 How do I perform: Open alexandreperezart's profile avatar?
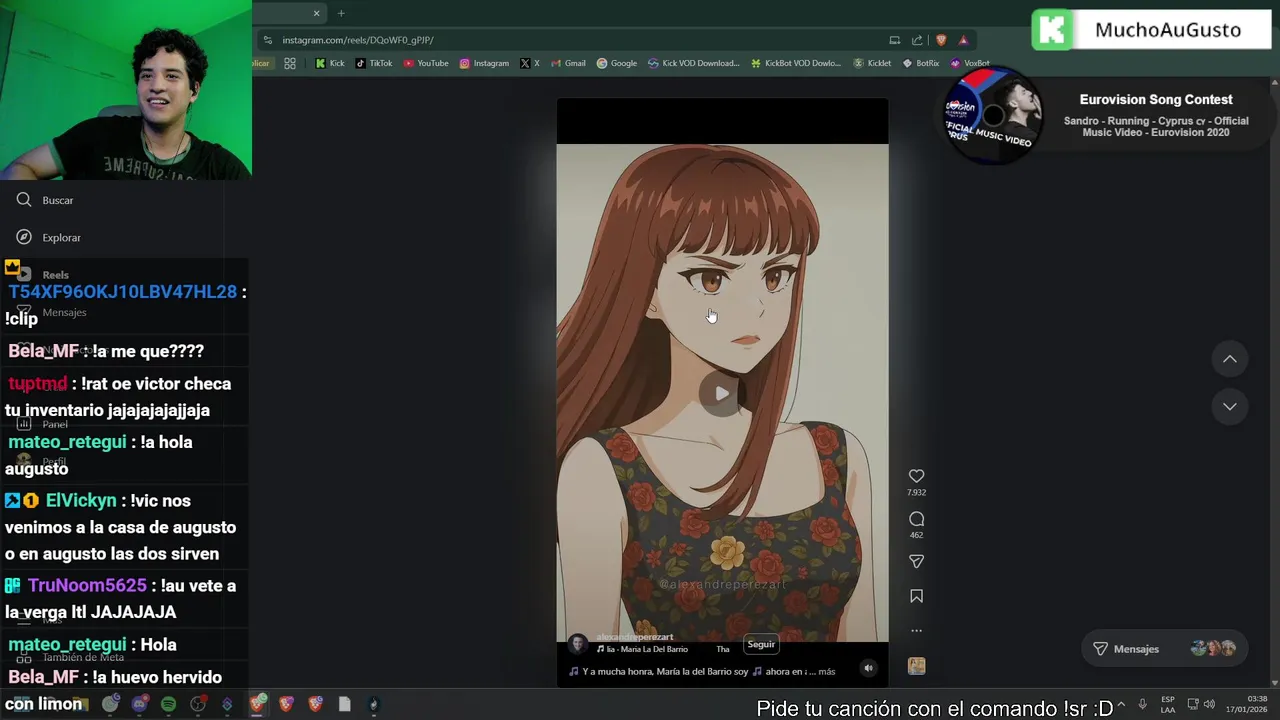click(x=578, y=643)
